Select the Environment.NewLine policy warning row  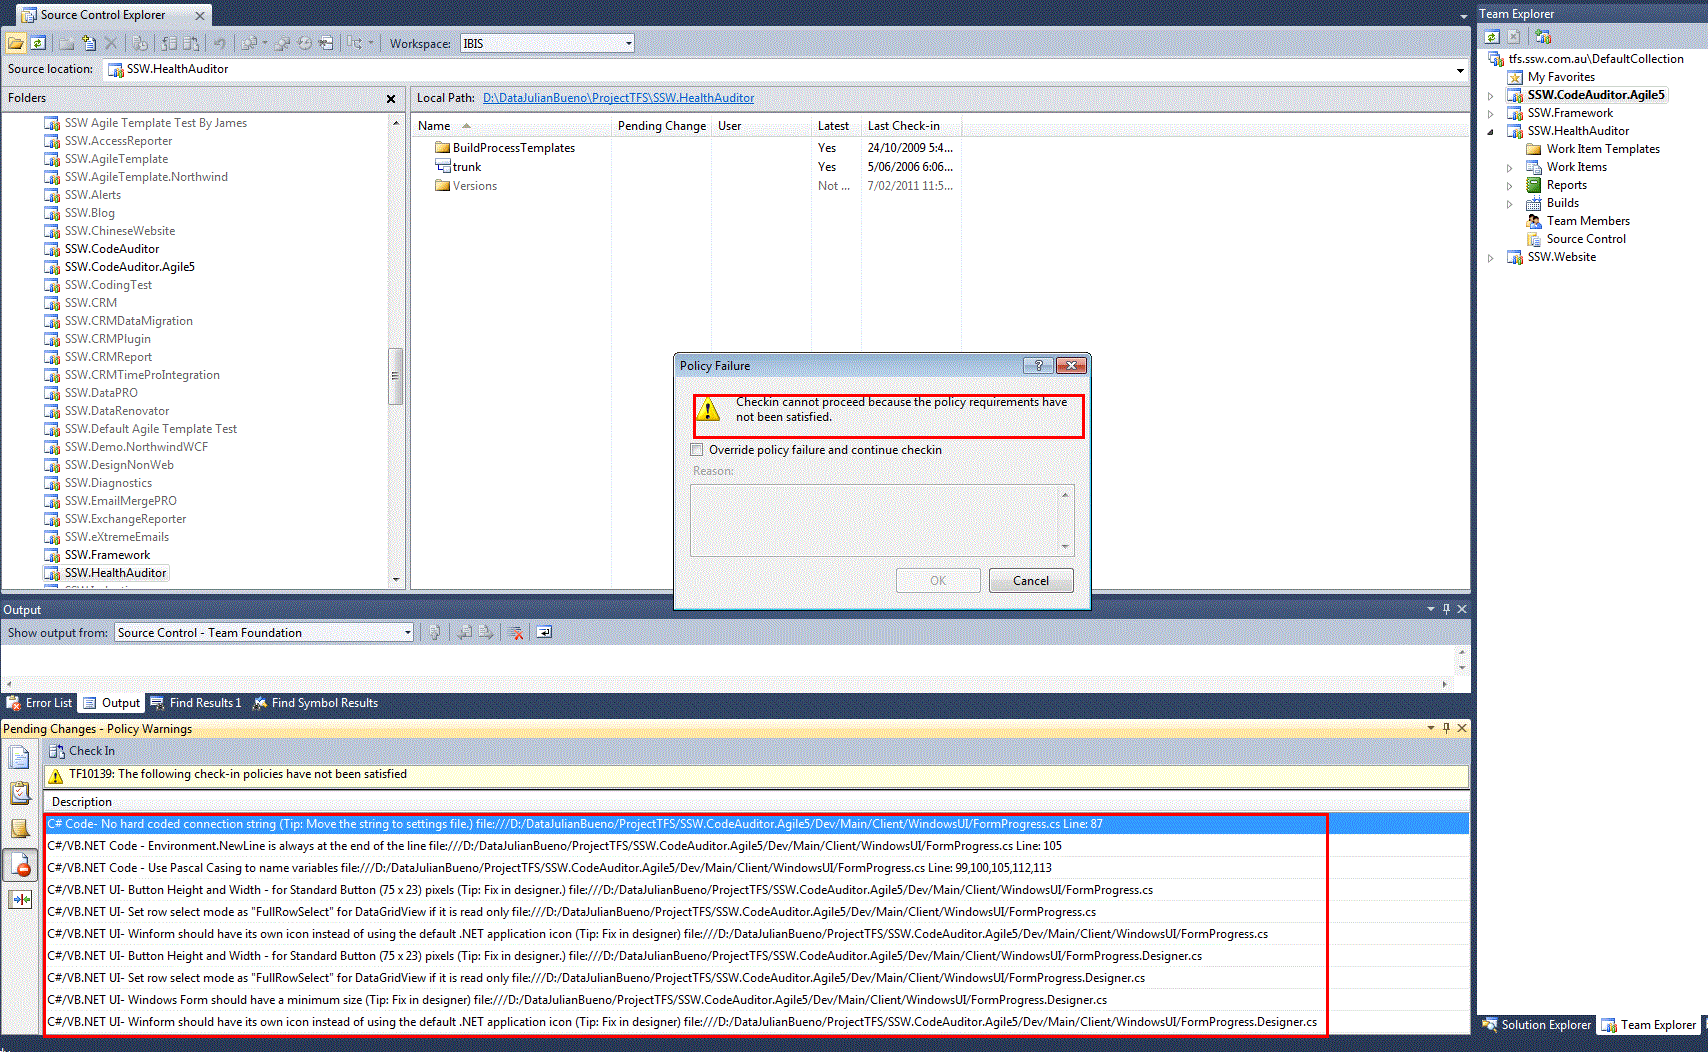click(x=757, y=846)
